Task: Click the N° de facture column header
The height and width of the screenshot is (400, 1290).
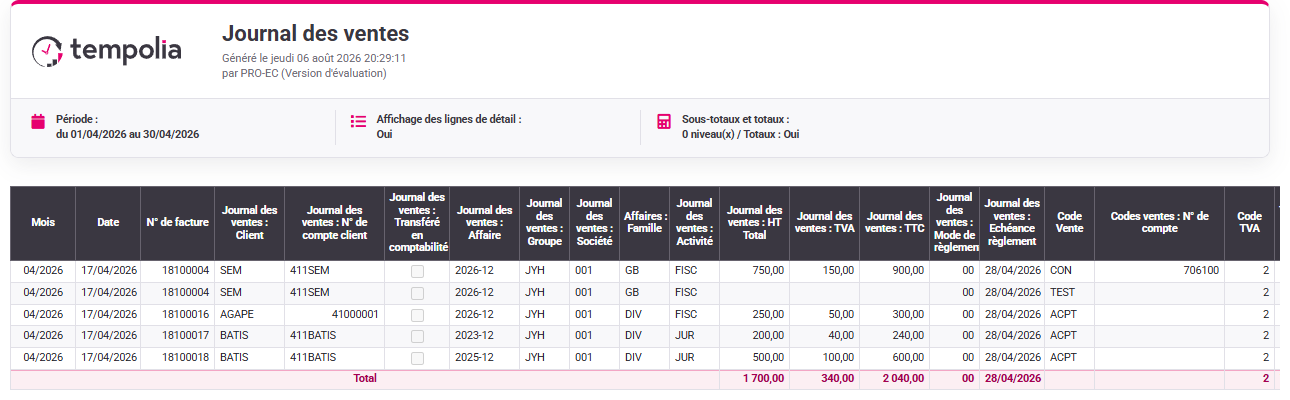Action: (177, 223)
